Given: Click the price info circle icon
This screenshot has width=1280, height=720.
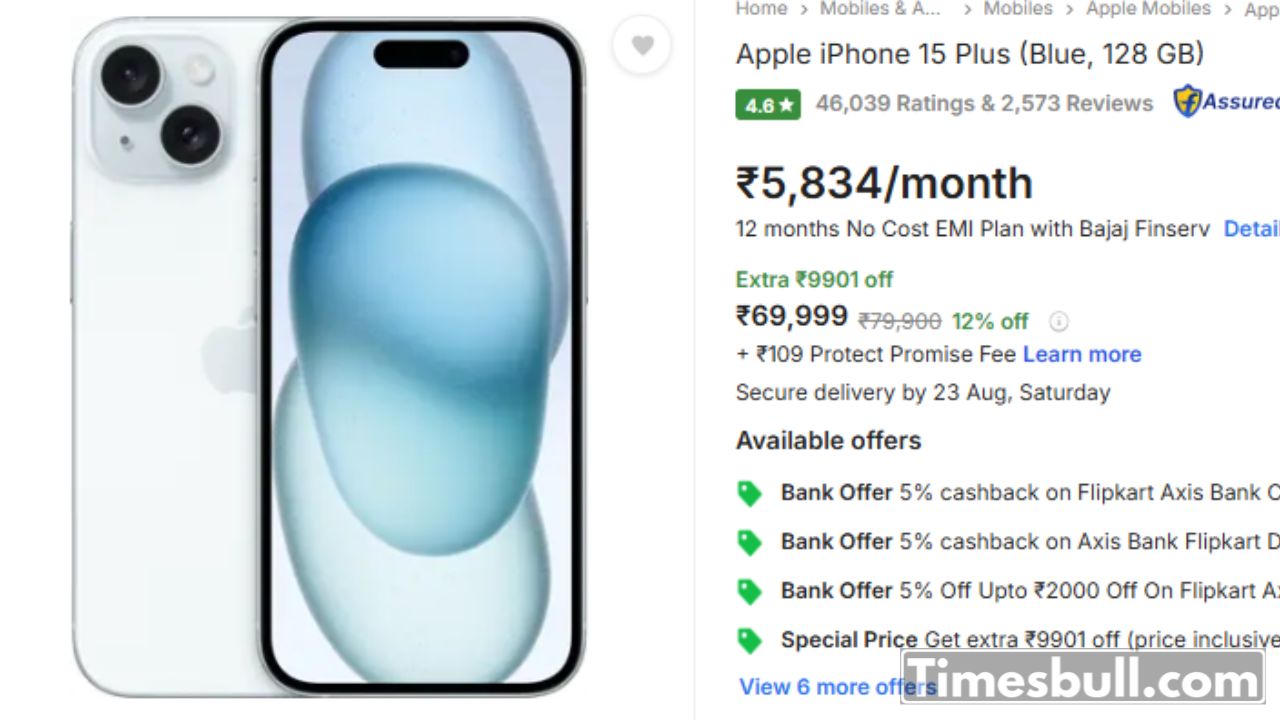Looking at the screenshot, I should click(x=1058, y=321).
